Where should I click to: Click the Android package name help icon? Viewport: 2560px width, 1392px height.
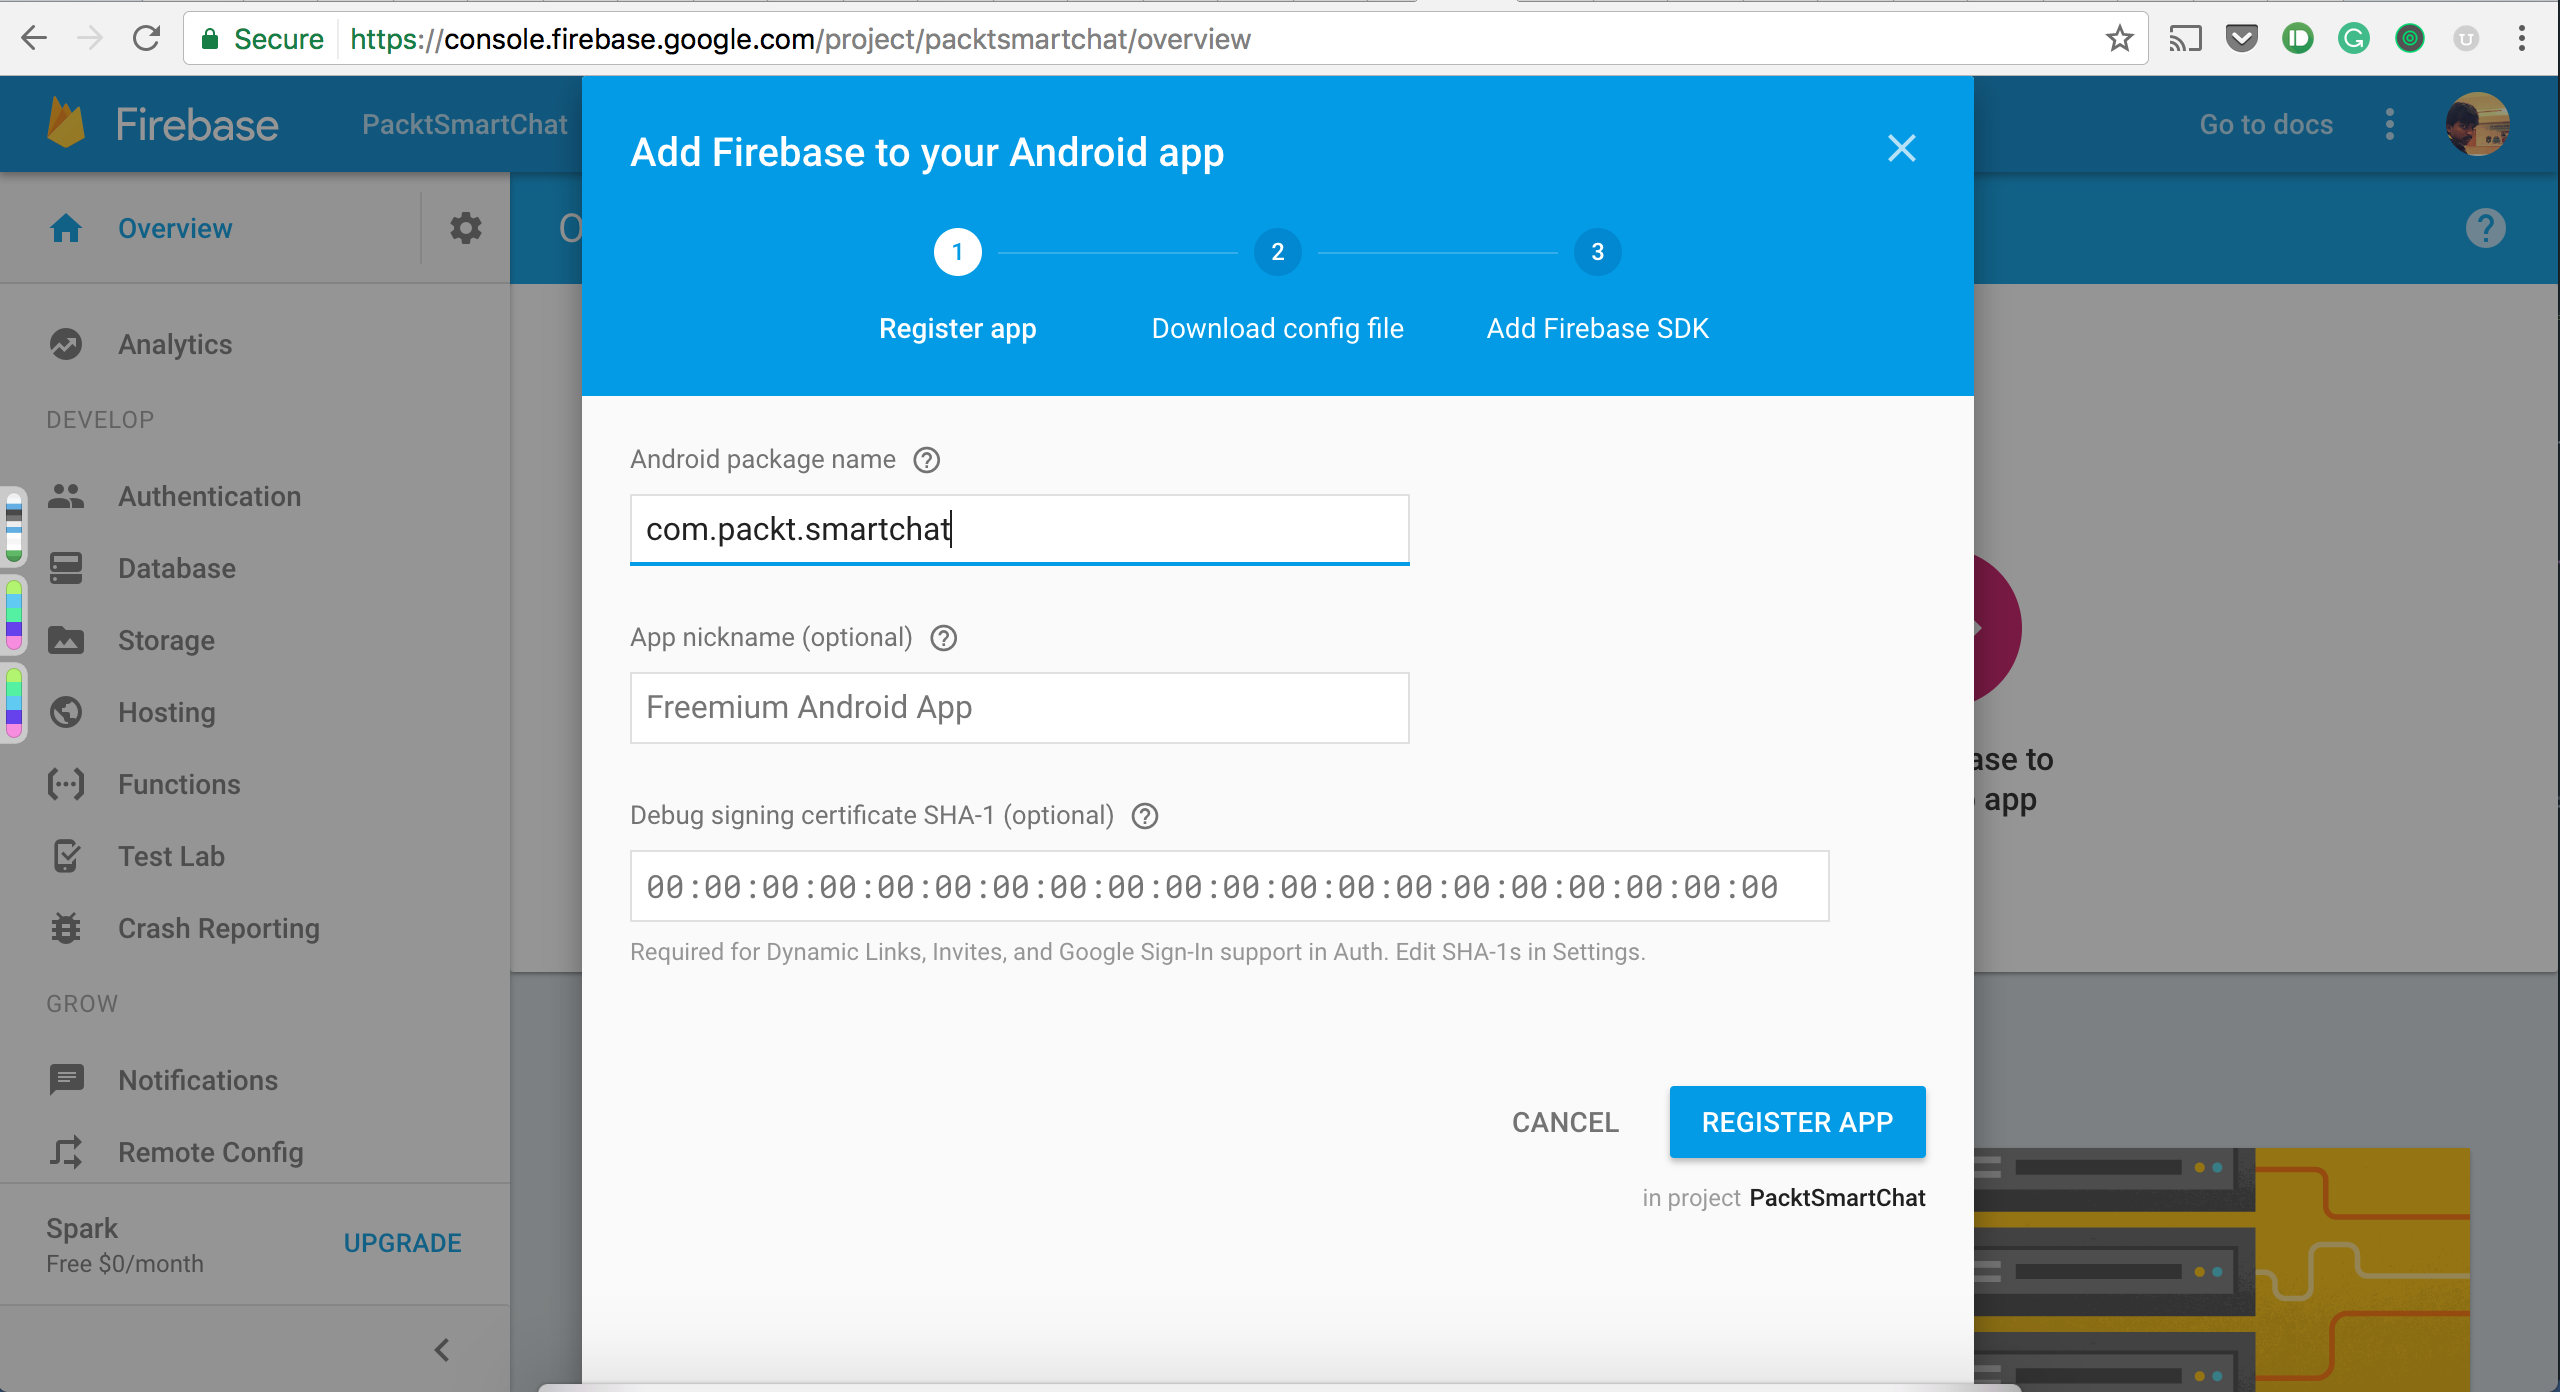pyautogui.click(x=927, y=460)
